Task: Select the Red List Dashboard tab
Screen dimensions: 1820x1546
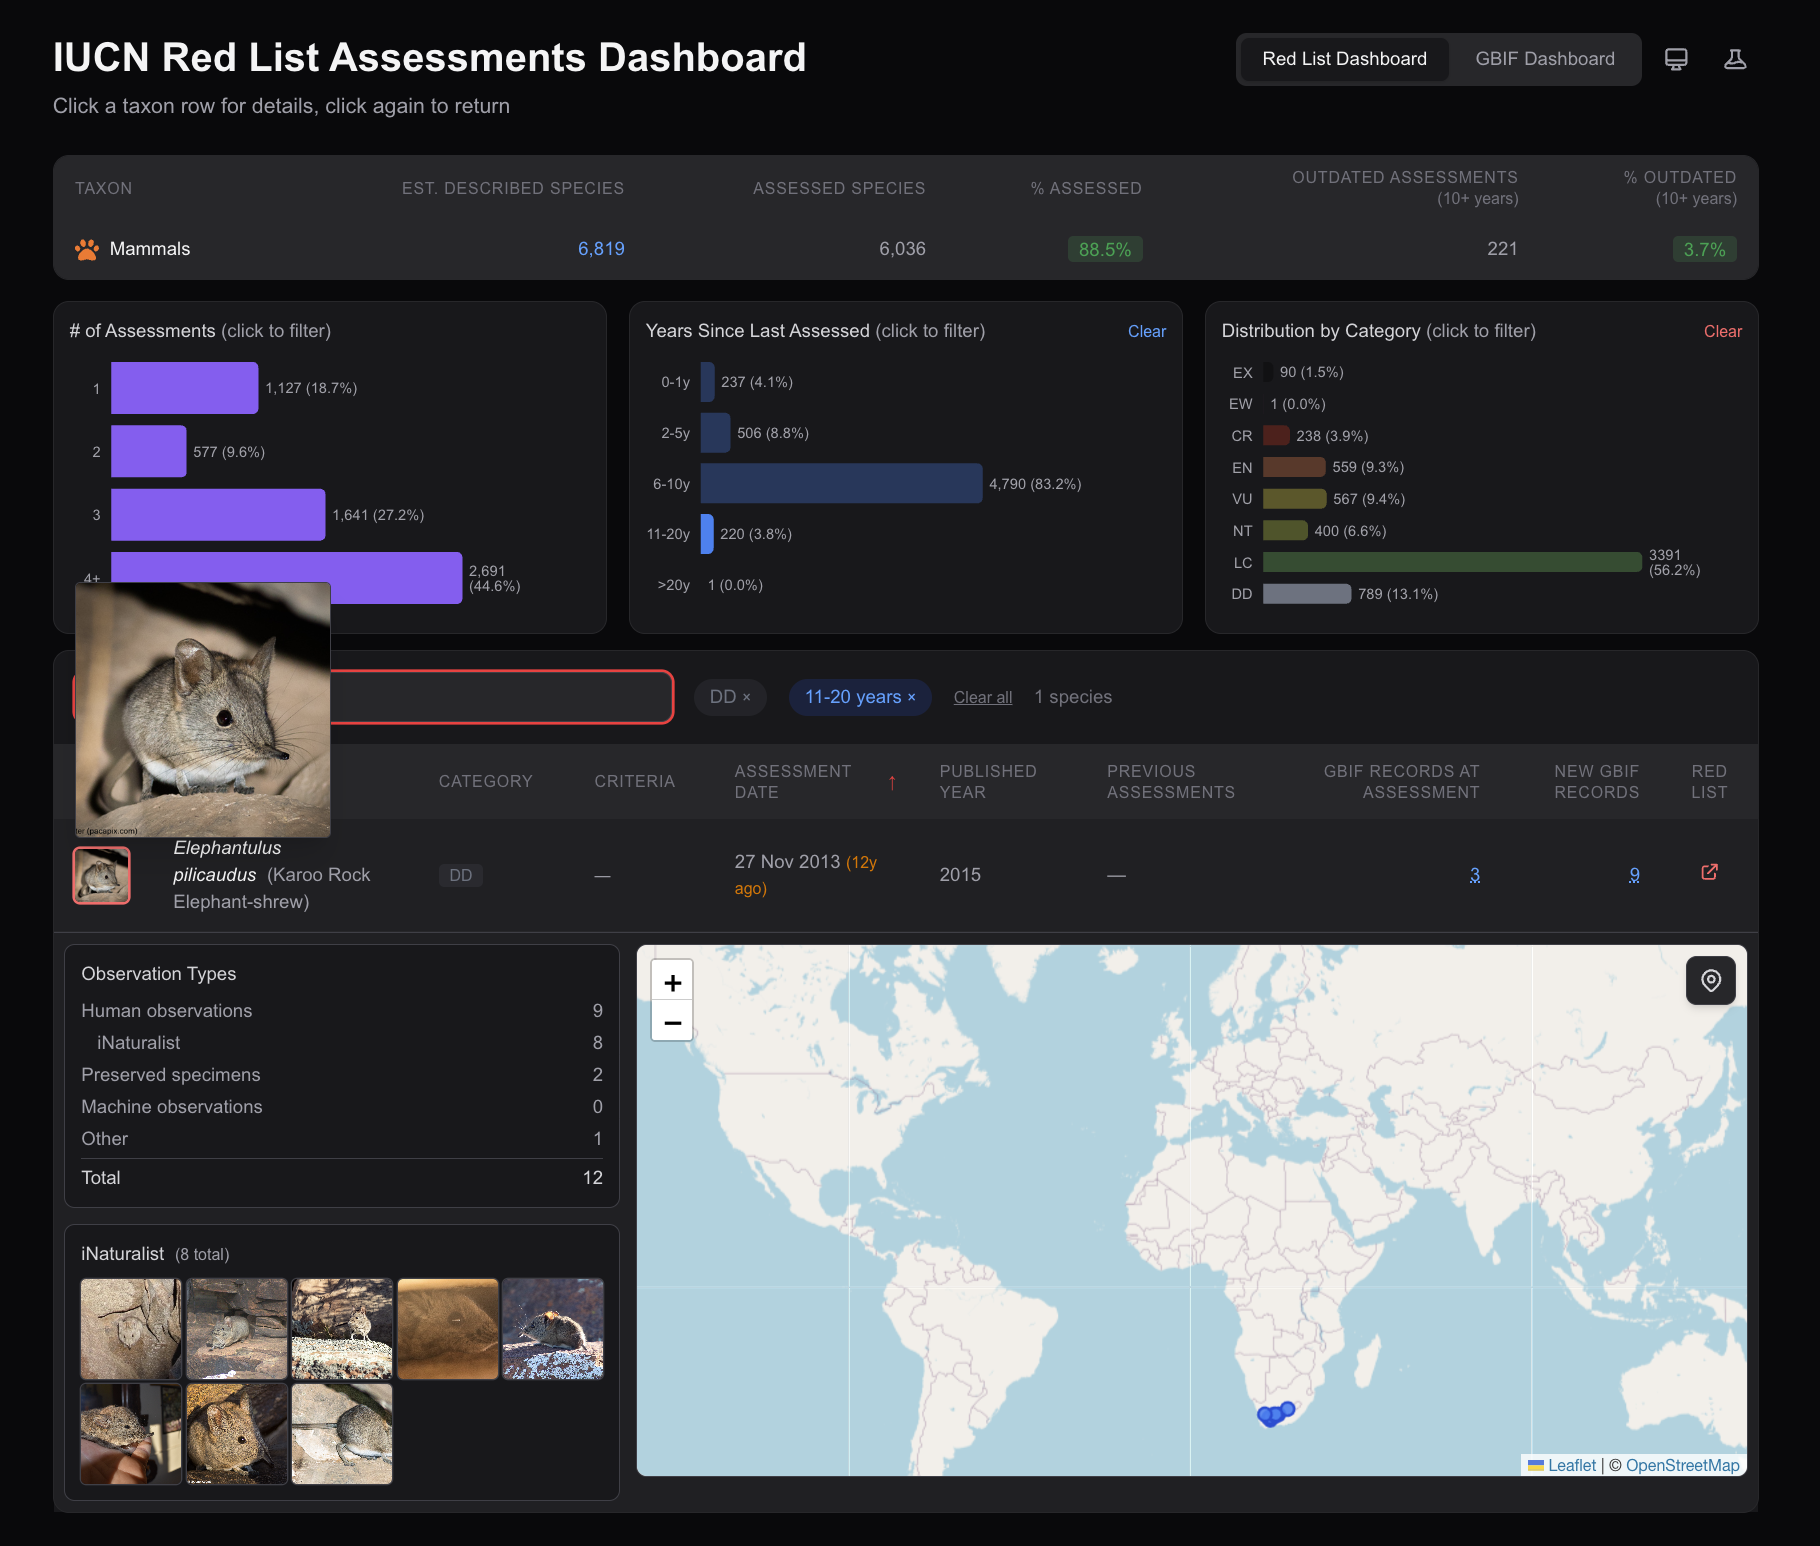Action: (x=1344, y=59)
